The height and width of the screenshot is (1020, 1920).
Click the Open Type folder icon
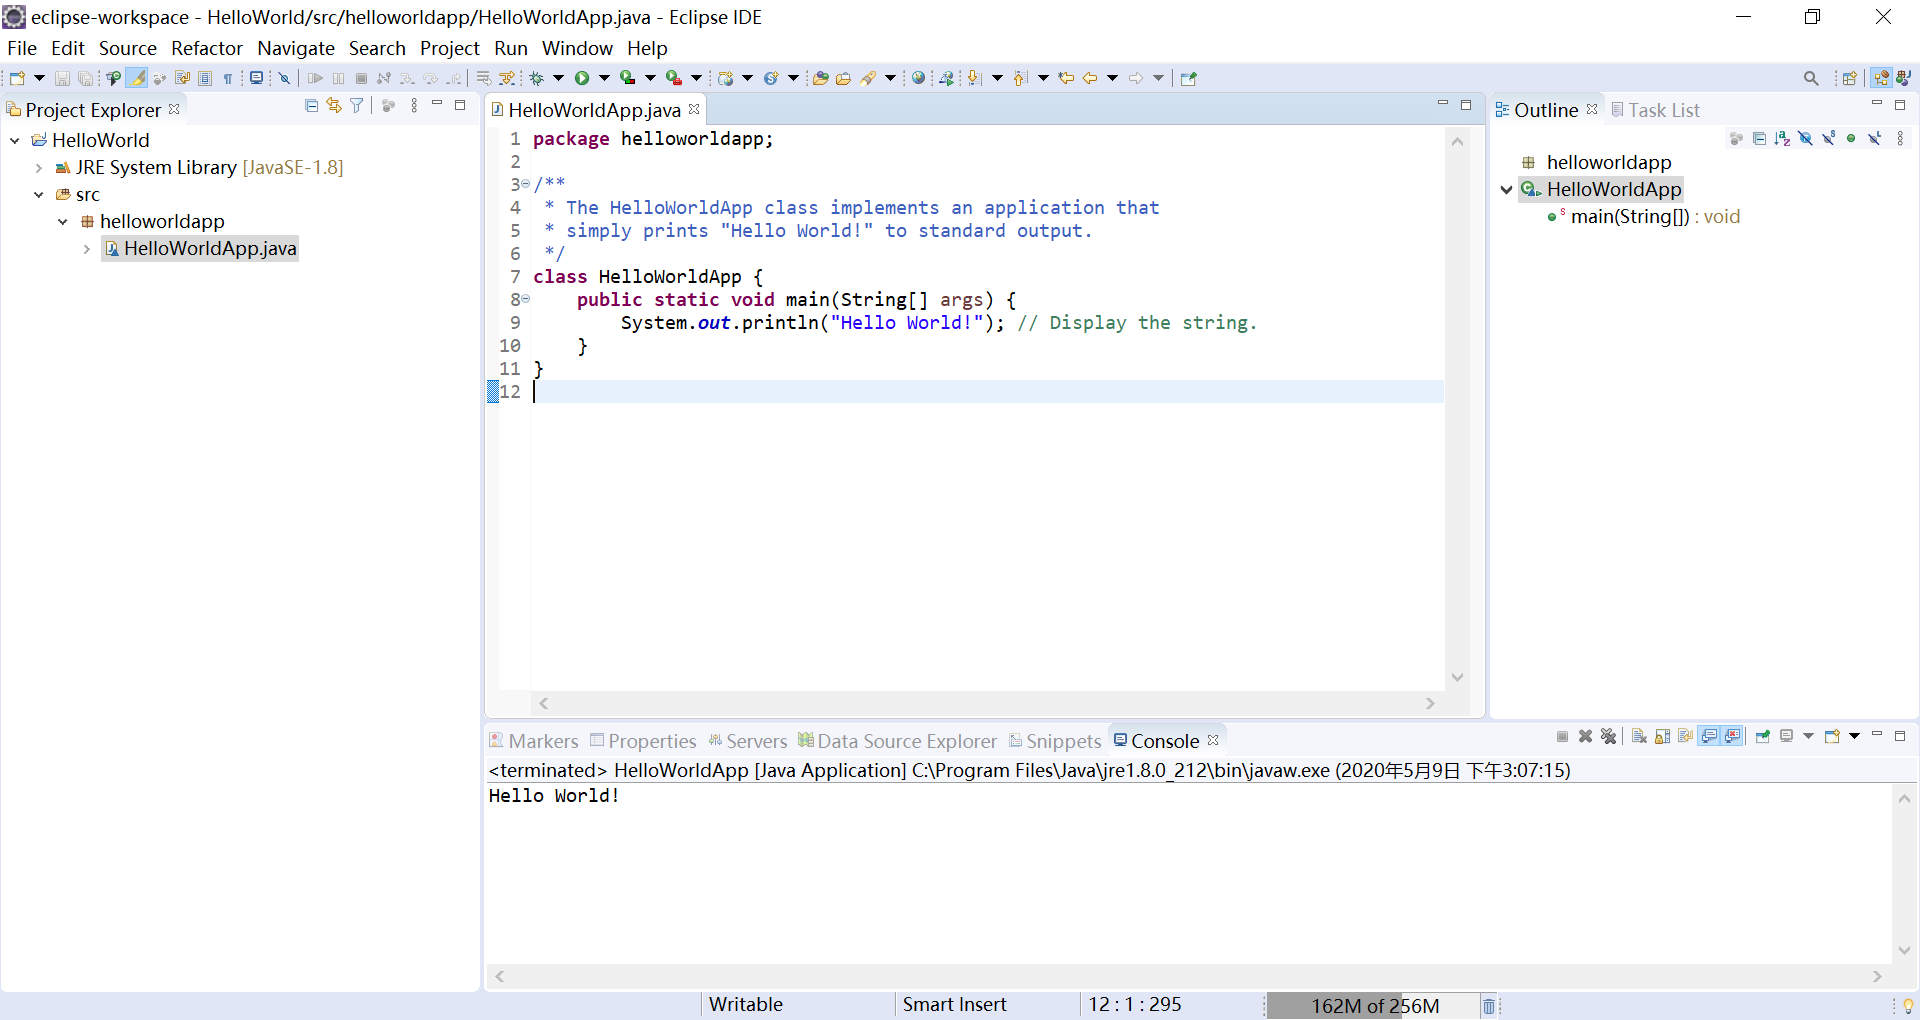click(x=820, y=78)
